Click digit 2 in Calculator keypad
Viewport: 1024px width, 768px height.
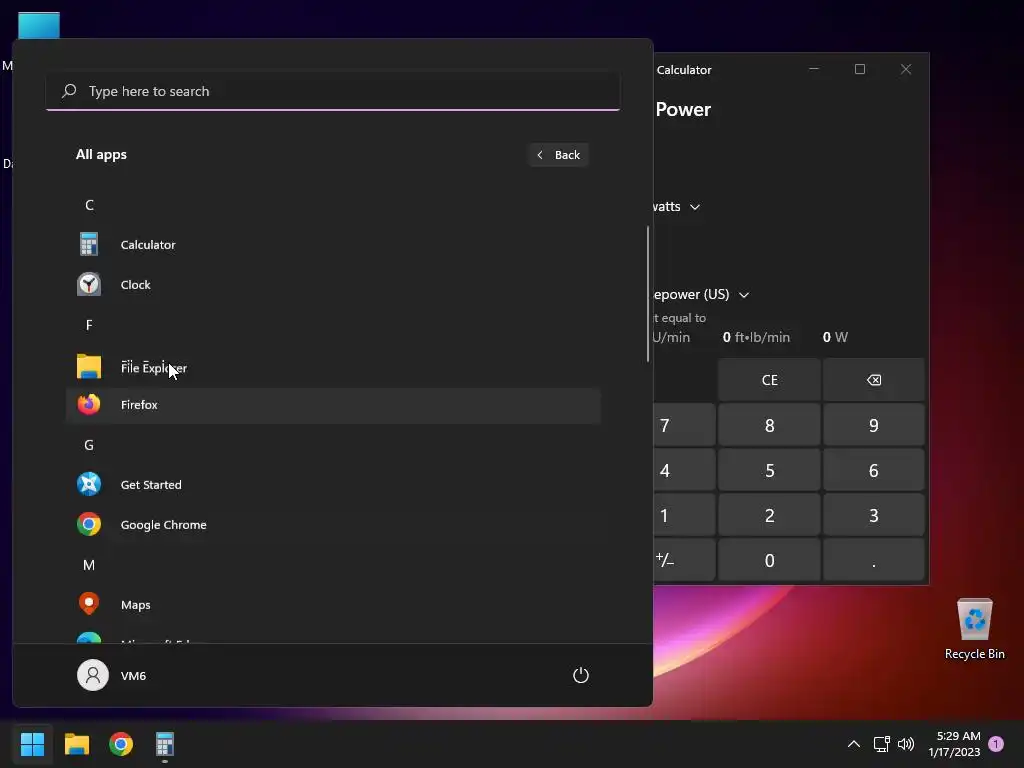click(769, 515)
